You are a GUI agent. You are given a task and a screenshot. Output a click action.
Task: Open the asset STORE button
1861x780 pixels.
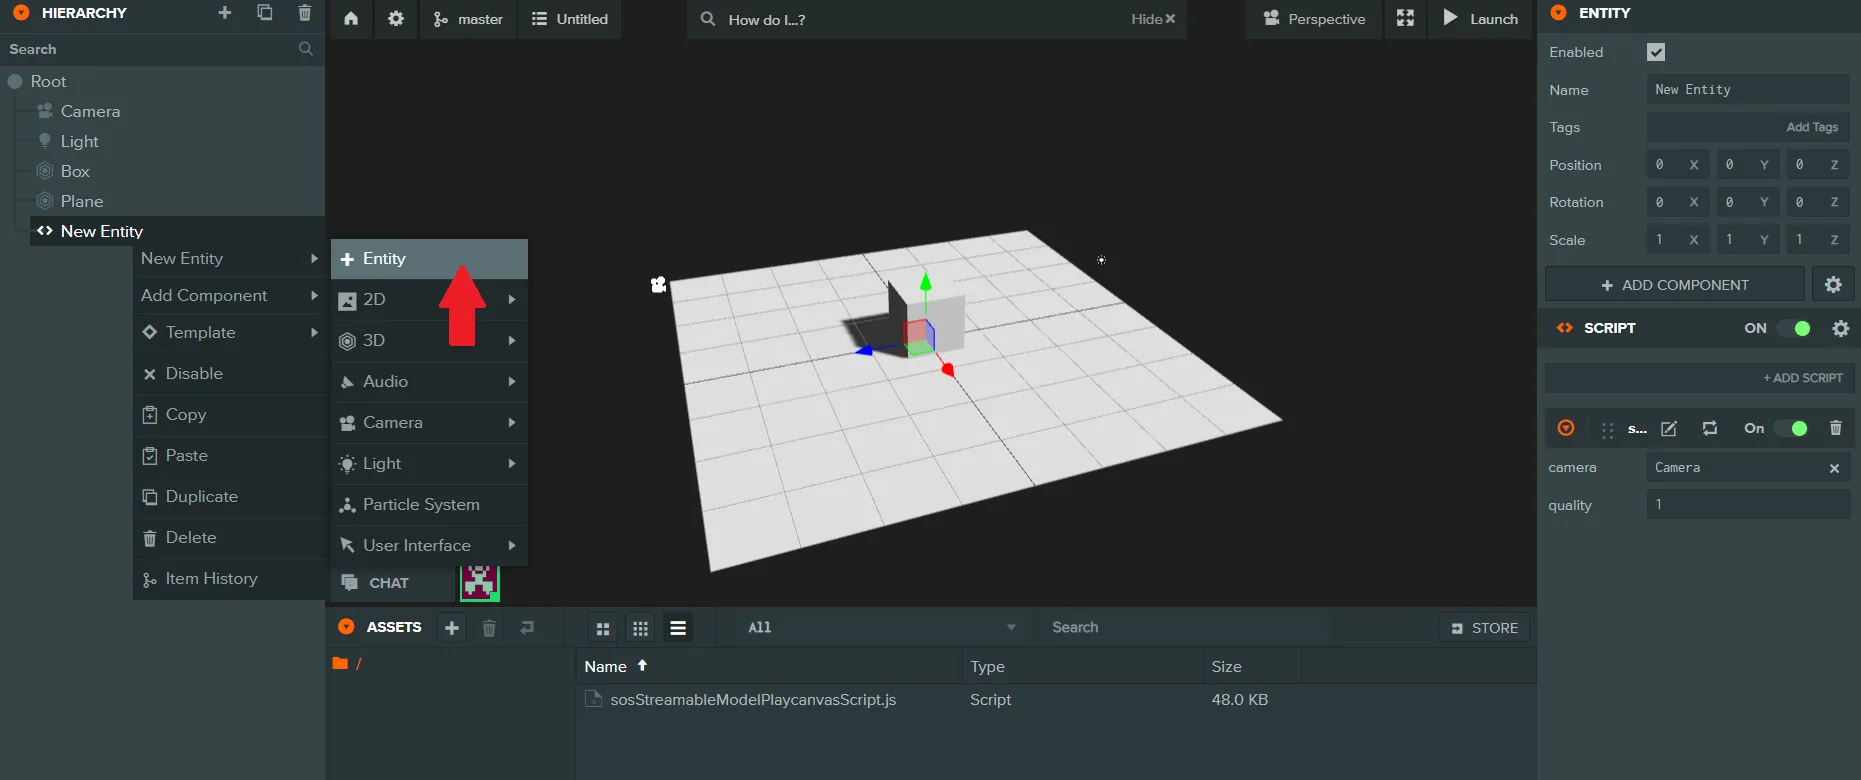tap(1485, 628)
